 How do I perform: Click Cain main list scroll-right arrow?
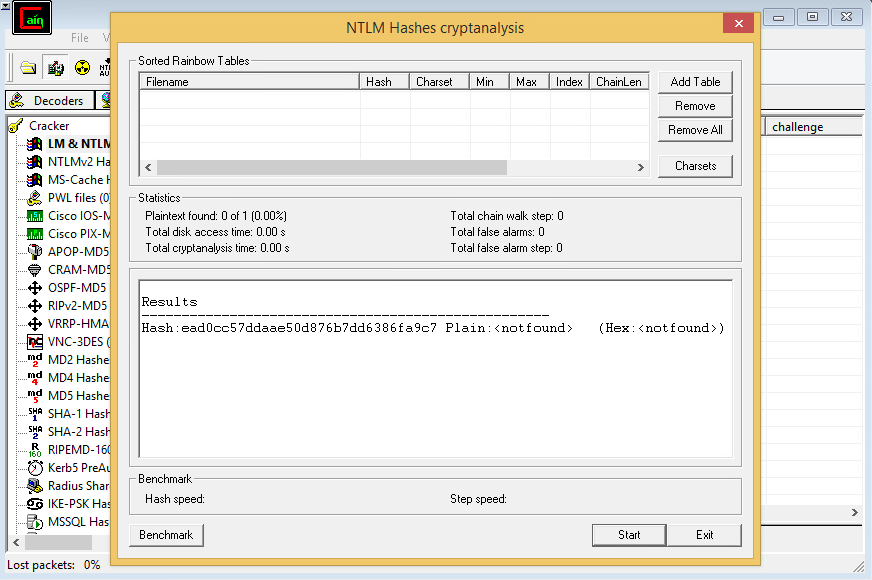(x=855, y=512)
